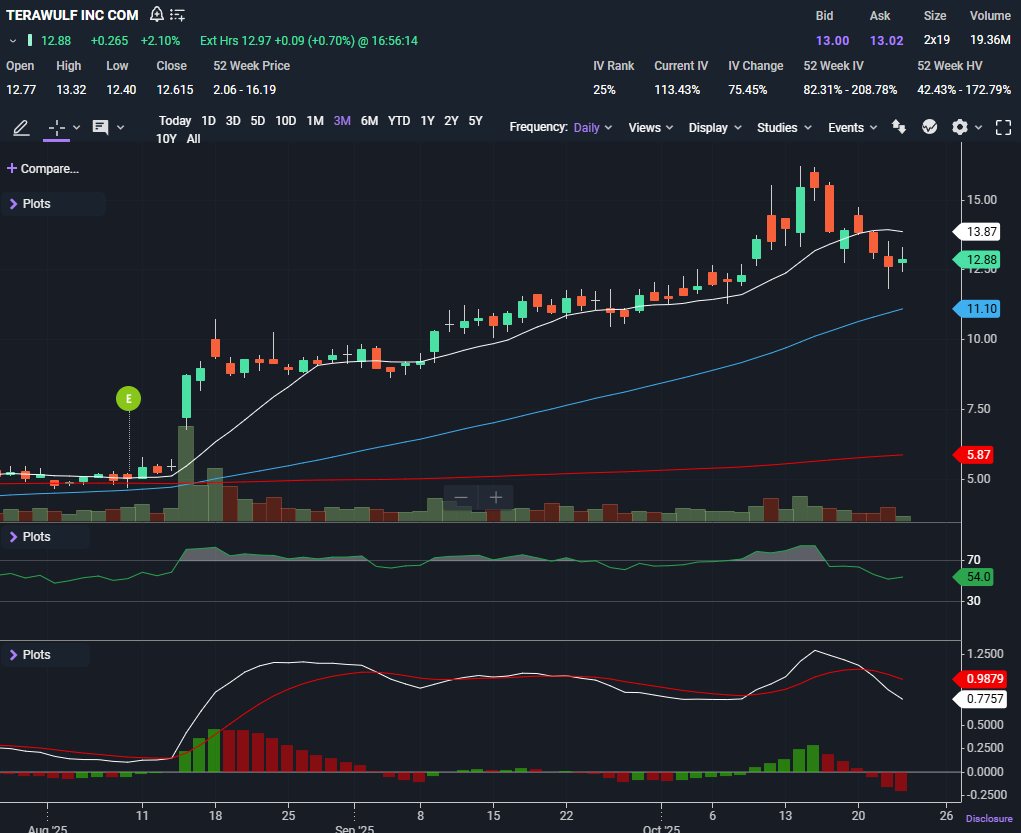1021x833 pixels.
Task: Click the TERAWULF INC COM title
Action: (72, 15)
